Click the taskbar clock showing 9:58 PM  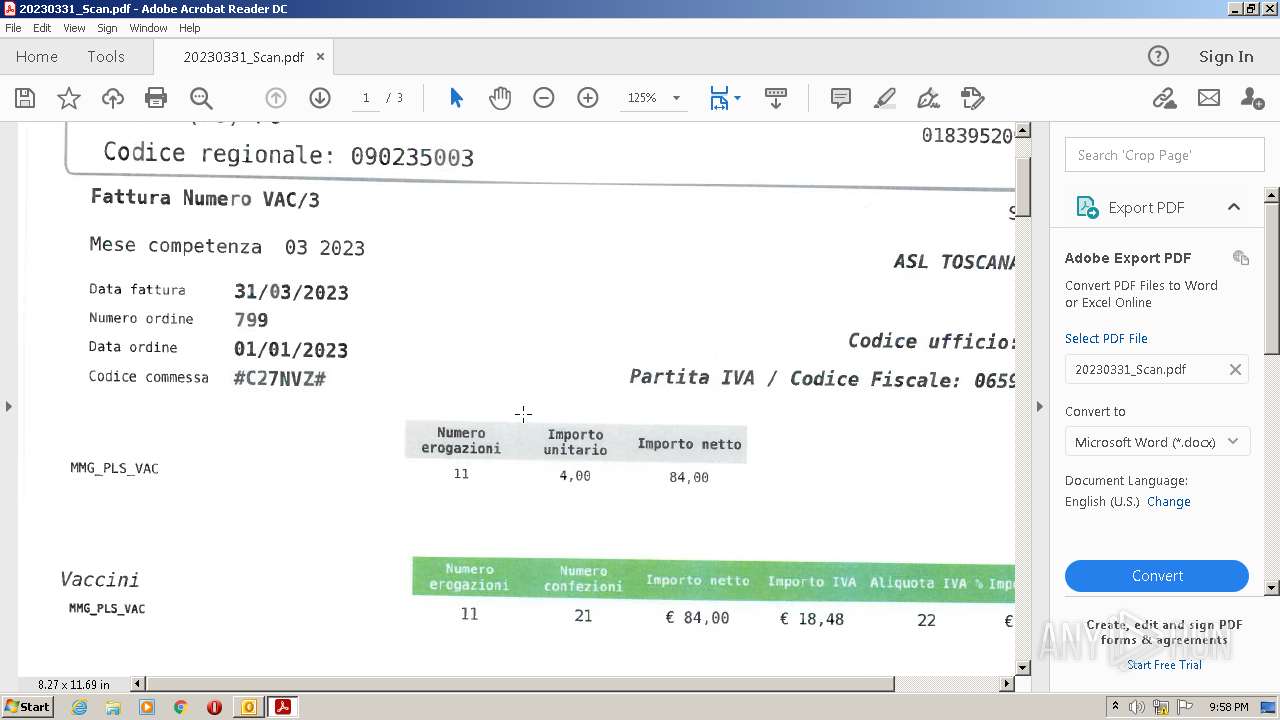point(1228,707)
